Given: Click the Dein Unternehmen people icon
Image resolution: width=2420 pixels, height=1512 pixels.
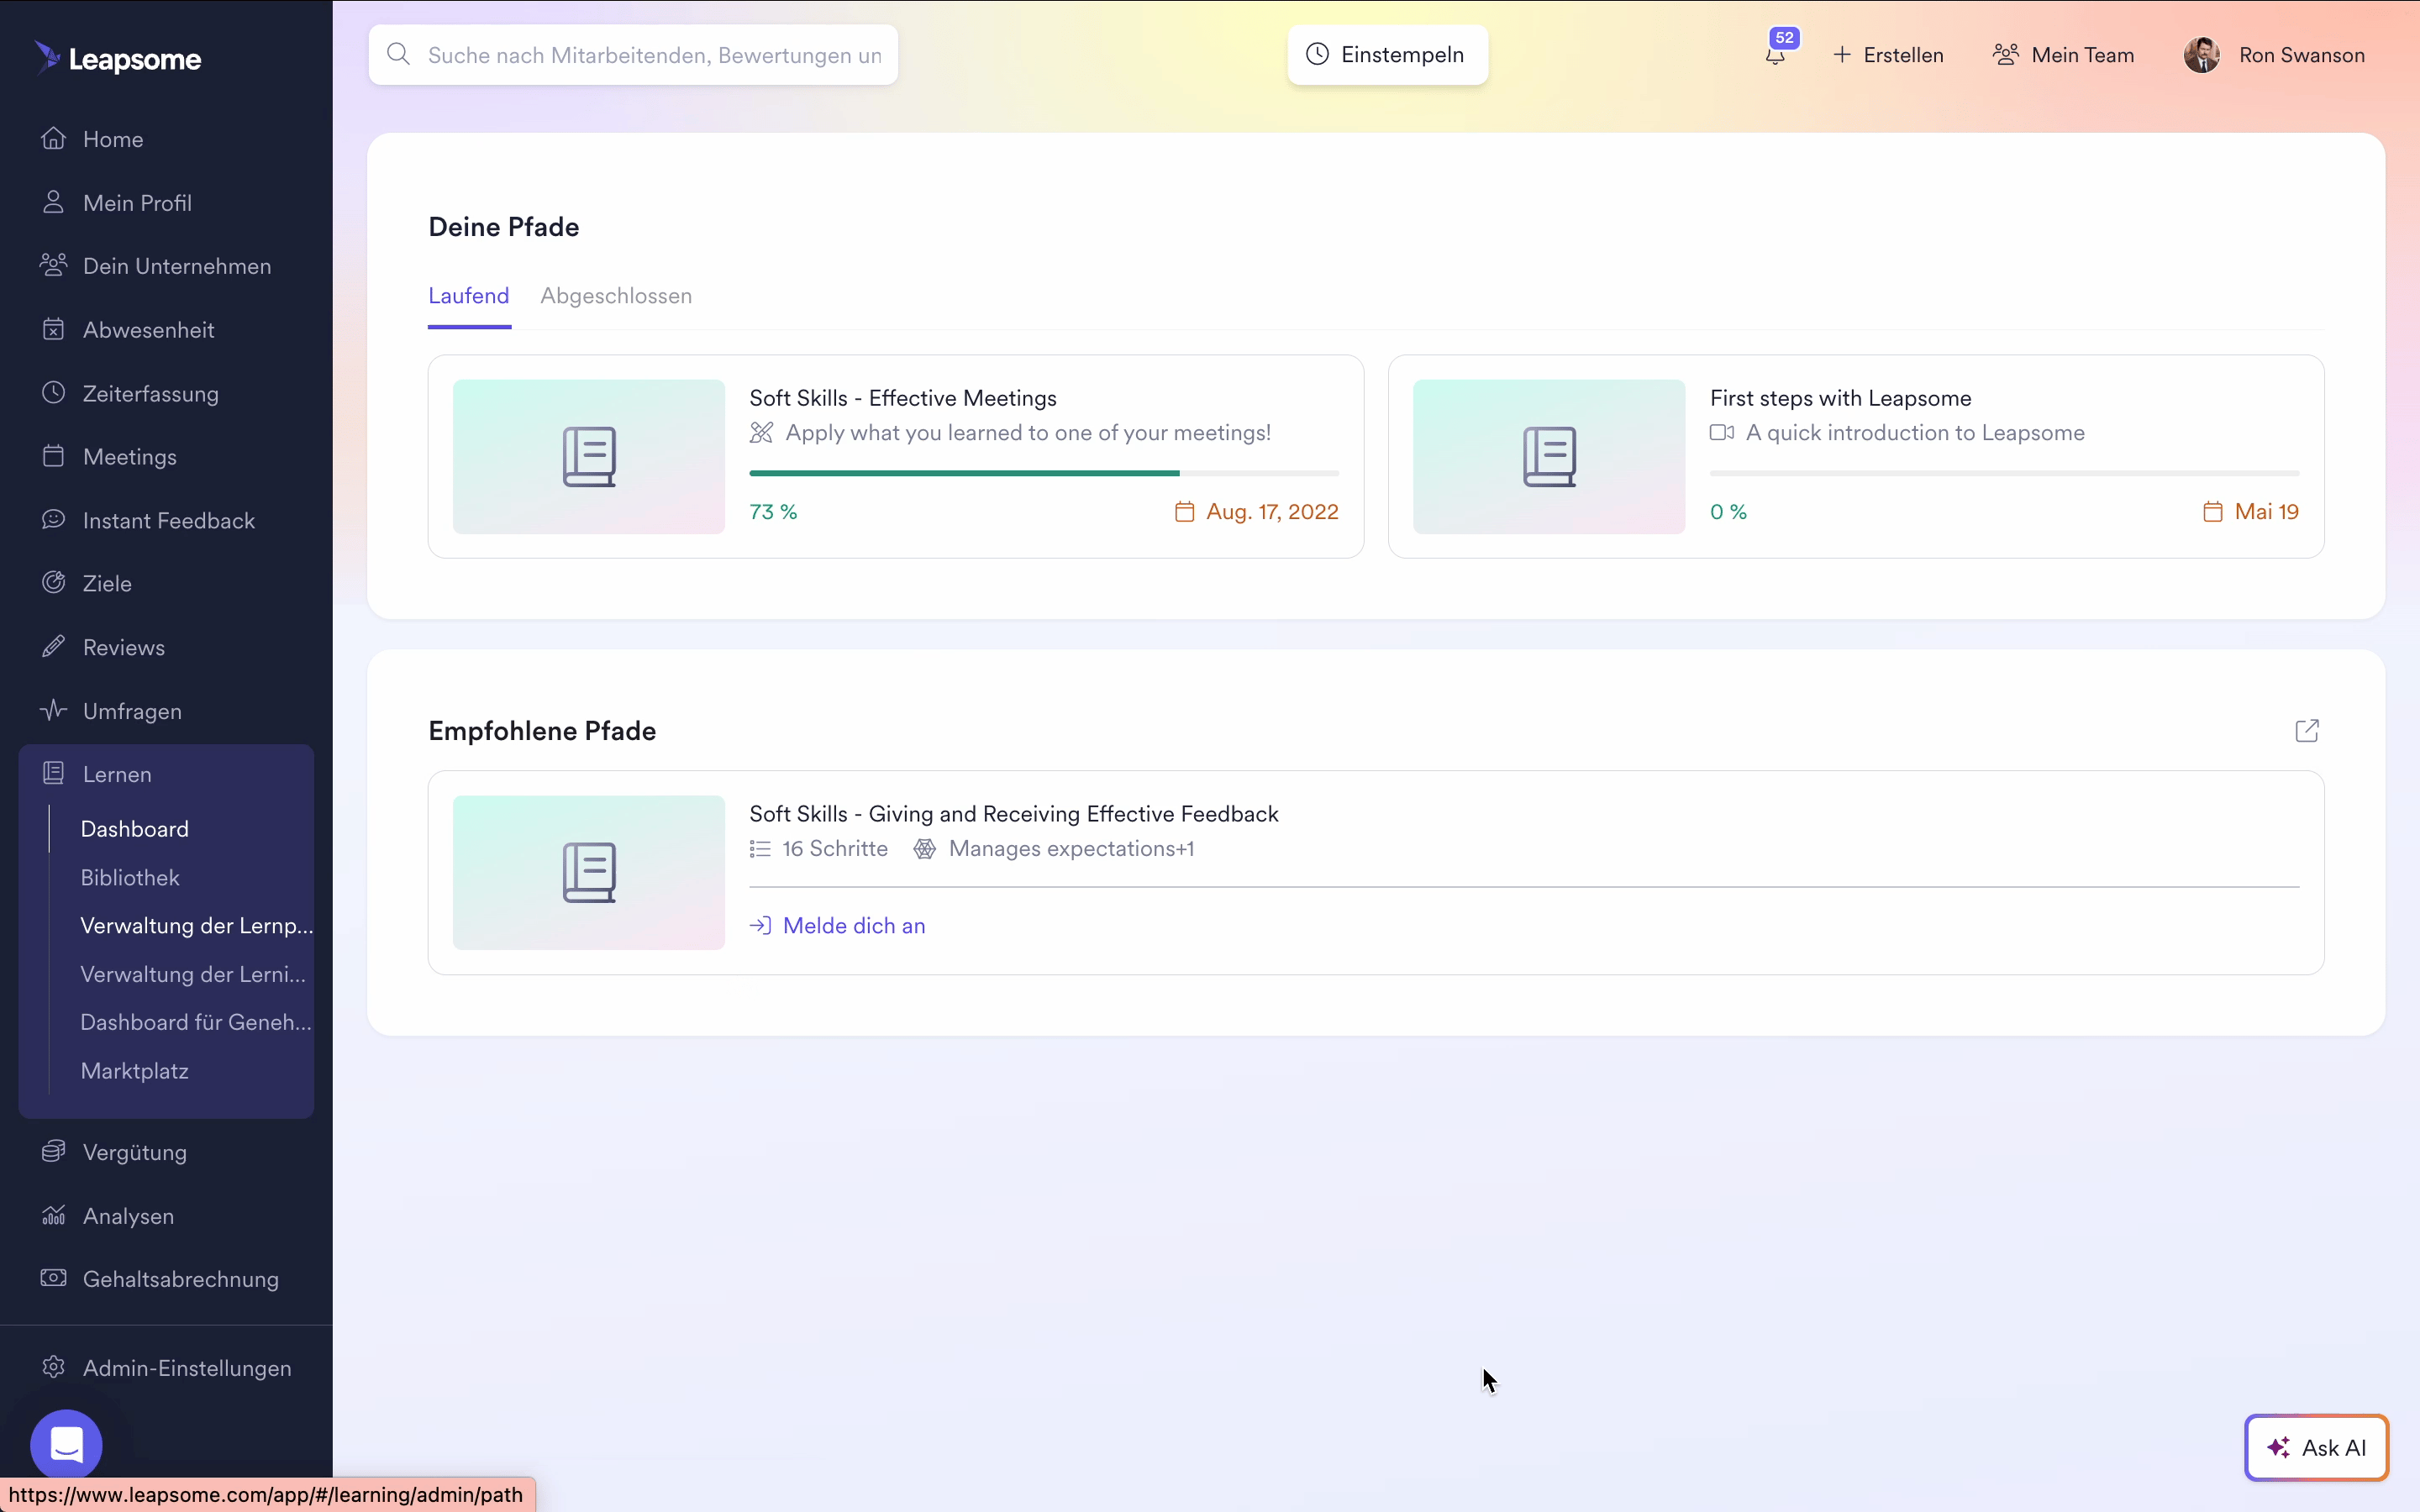Looking at the screenshot, I should click(53, 265).
